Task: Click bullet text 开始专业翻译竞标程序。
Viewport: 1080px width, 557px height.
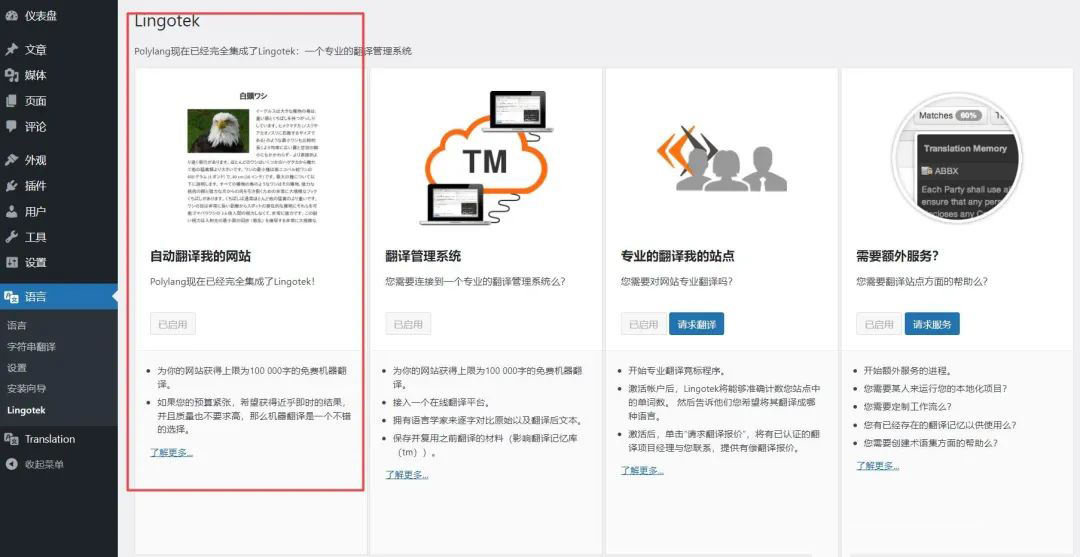Action: click(676, 370)
